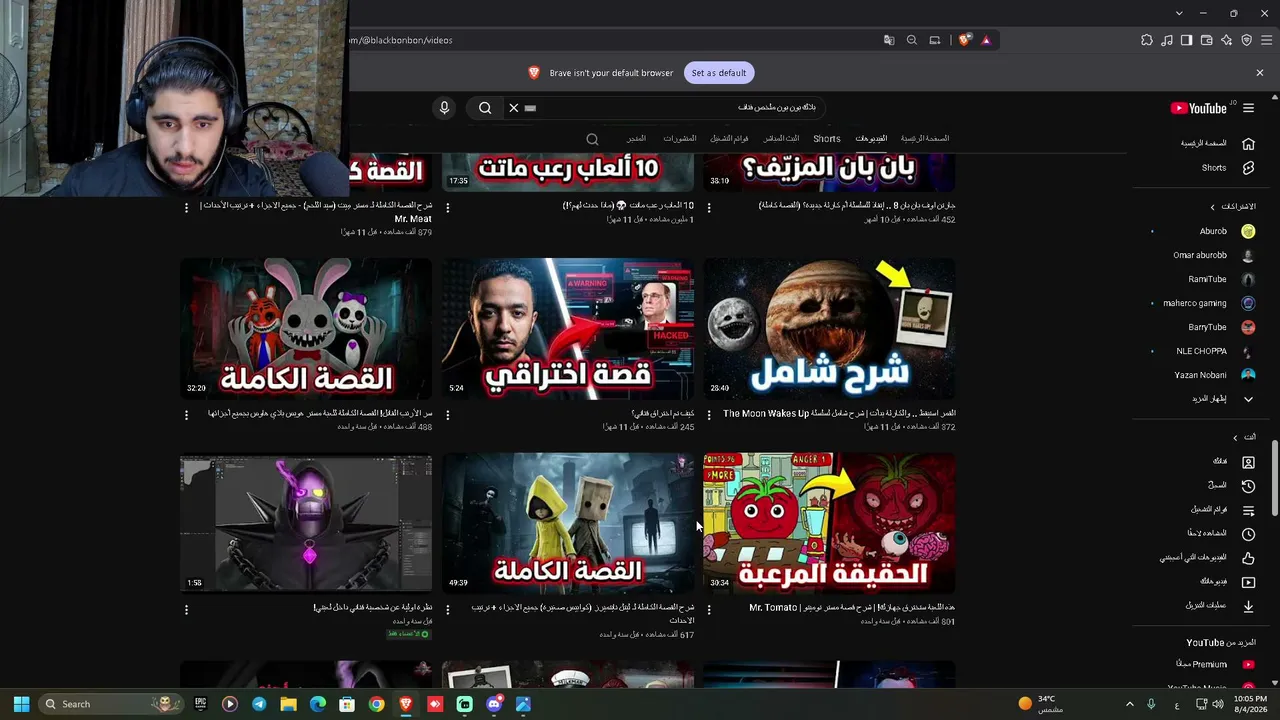
Task: Switch to the channel Shorts tab
Action: click(827, 139)
